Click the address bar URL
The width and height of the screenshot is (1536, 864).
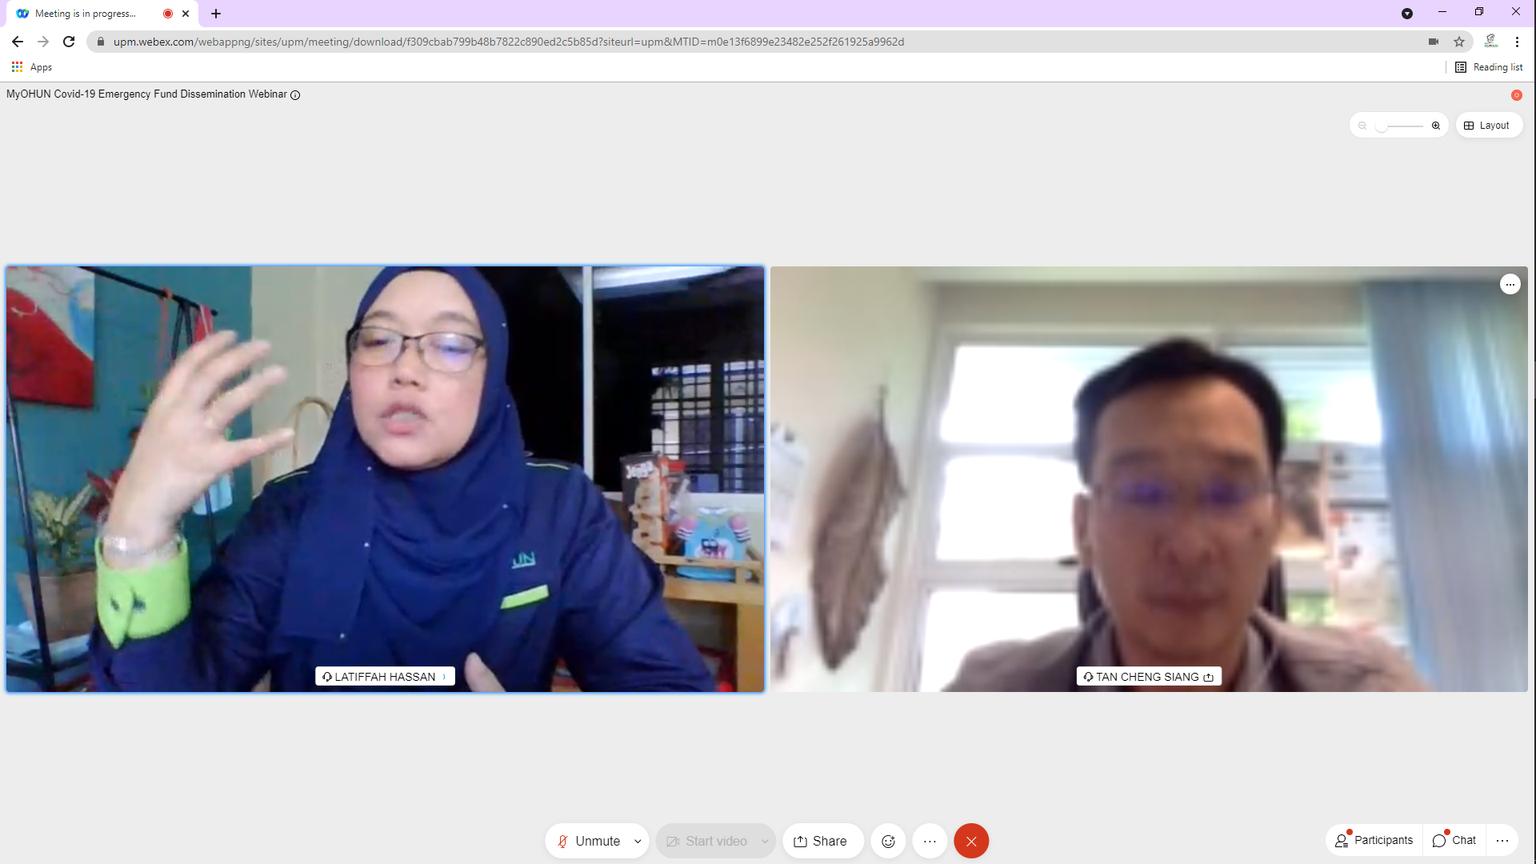tap(508, 42)
